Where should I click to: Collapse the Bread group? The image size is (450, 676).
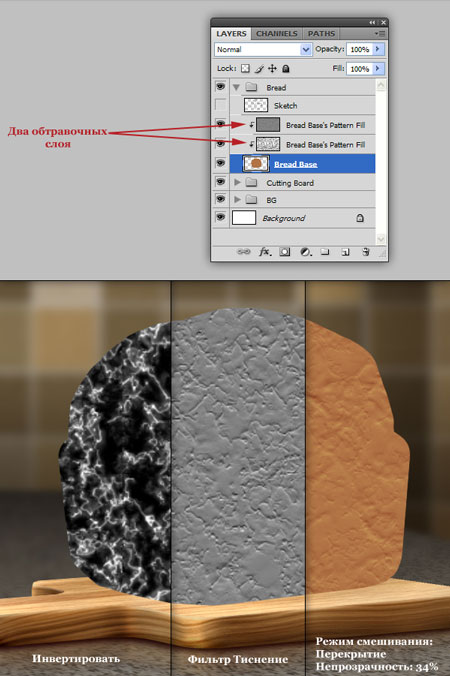236,88
